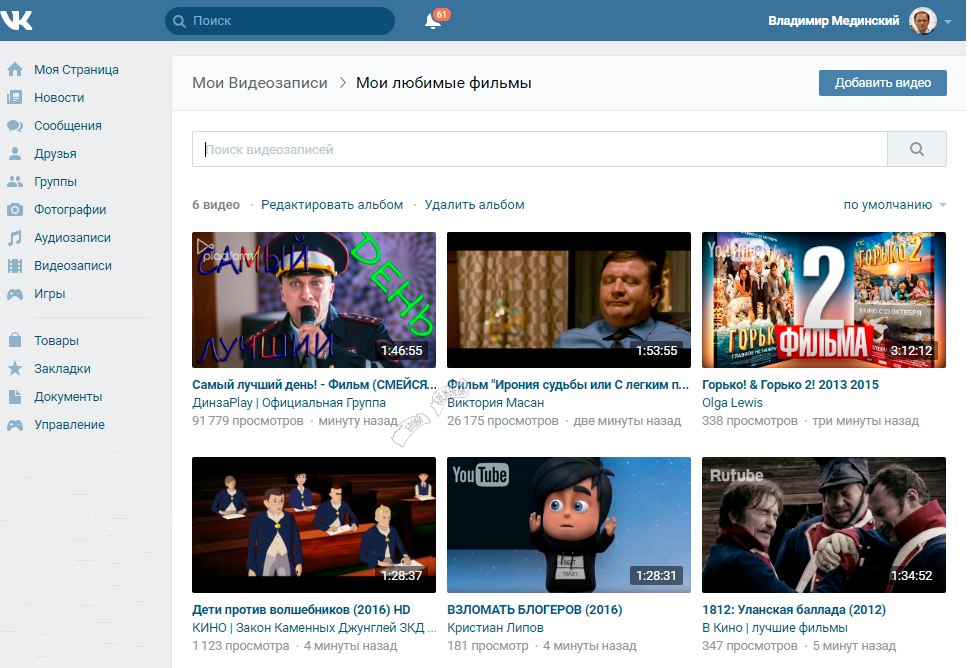Image resolution: width=971 pixels, height=668 pixels.
Task: Click the news icon beside Новости
Action: pos(15,97)
